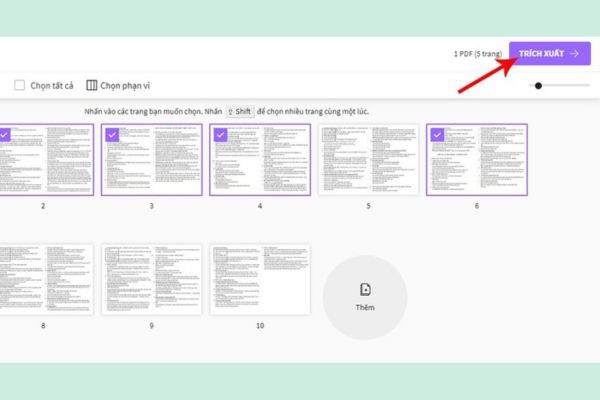Uncheck the checkmark on page 4
Viewport: 600px width, 400px height.
(x=220, y=135)
